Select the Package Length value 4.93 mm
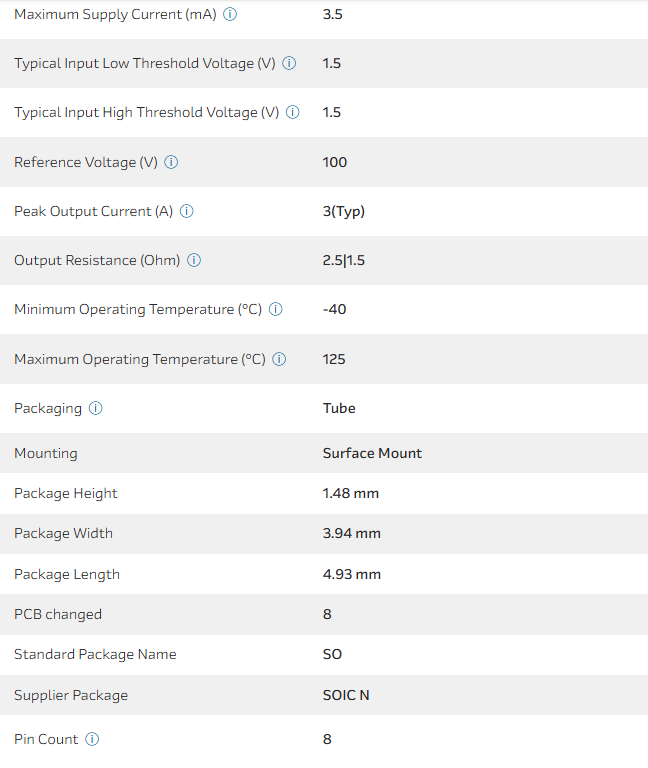 pyautogui.click(x=352, y=574)
